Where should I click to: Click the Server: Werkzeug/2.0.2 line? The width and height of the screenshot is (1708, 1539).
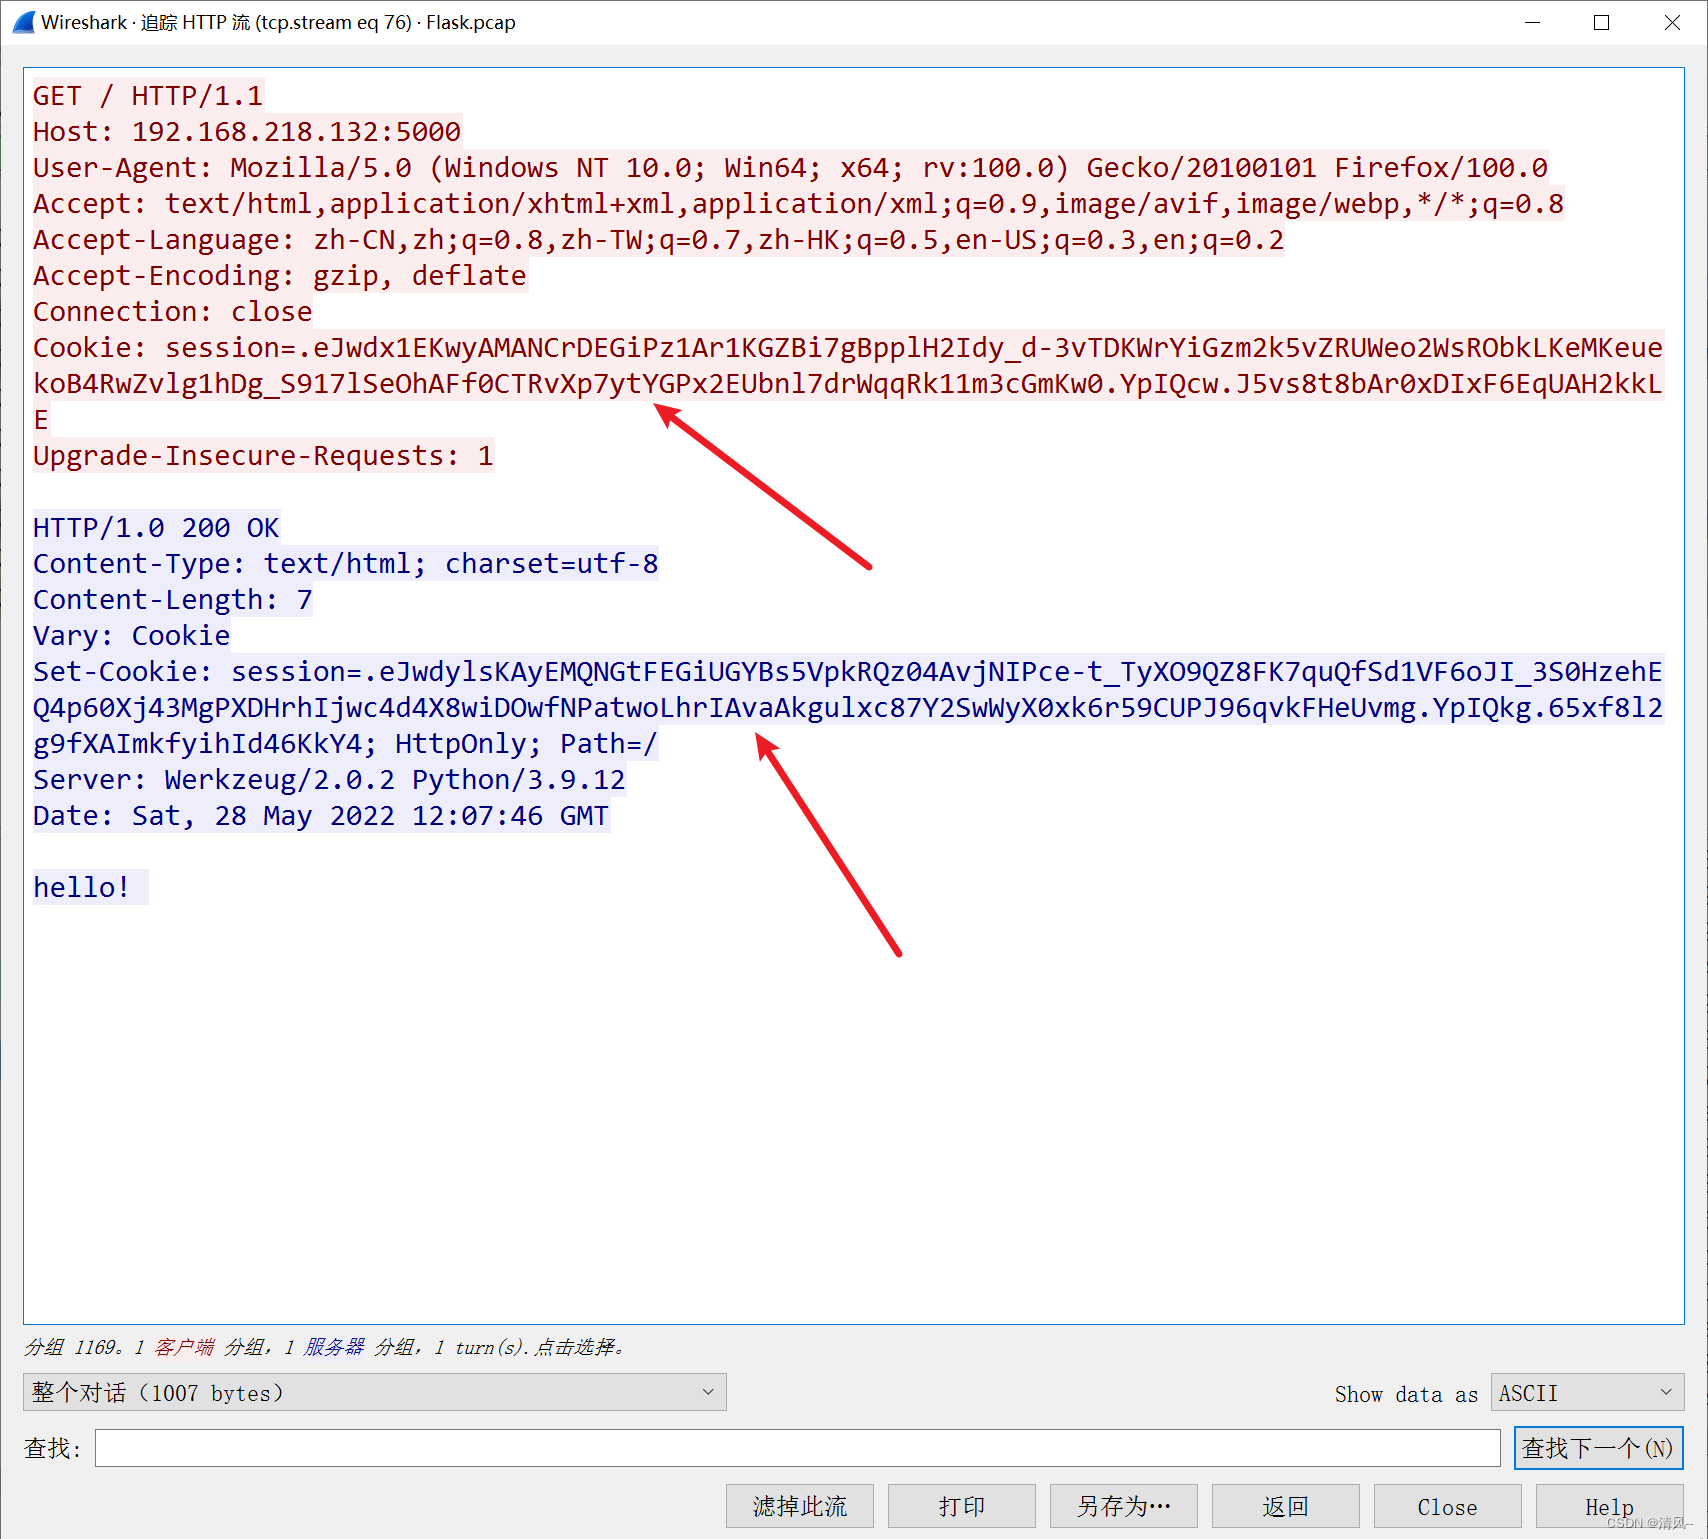pyautogui.click(x=329, y=780)
